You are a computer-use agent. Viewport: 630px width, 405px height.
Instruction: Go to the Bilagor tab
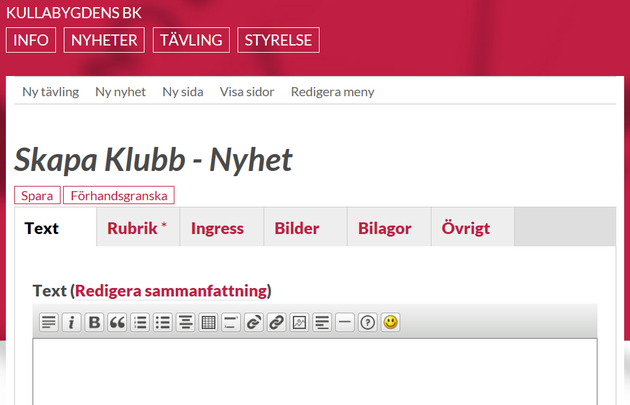pos(384,228)
